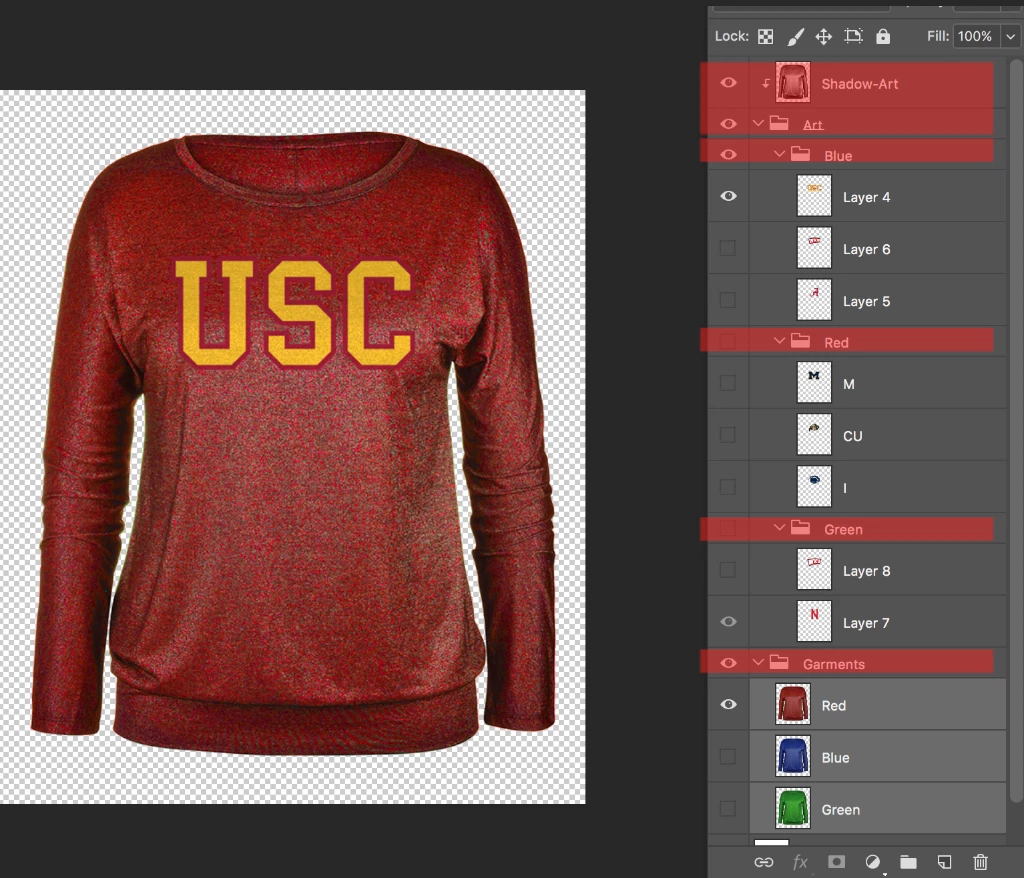Select Layer 5 thumbnail
Screen dimensions: 1024x878
814,300
